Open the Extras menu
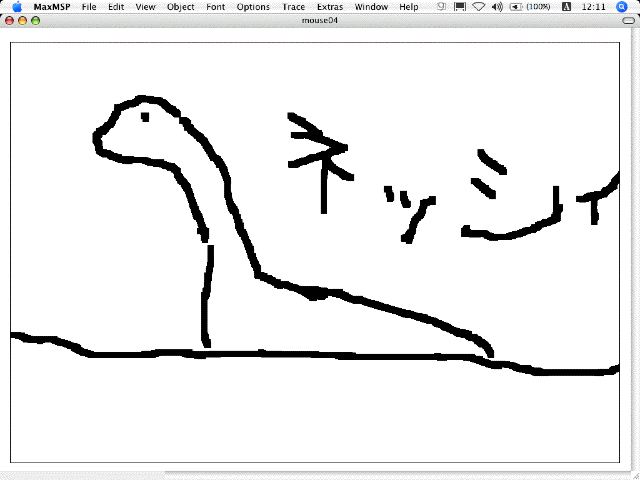The image size is (640, 480). (x=330, y=7)
